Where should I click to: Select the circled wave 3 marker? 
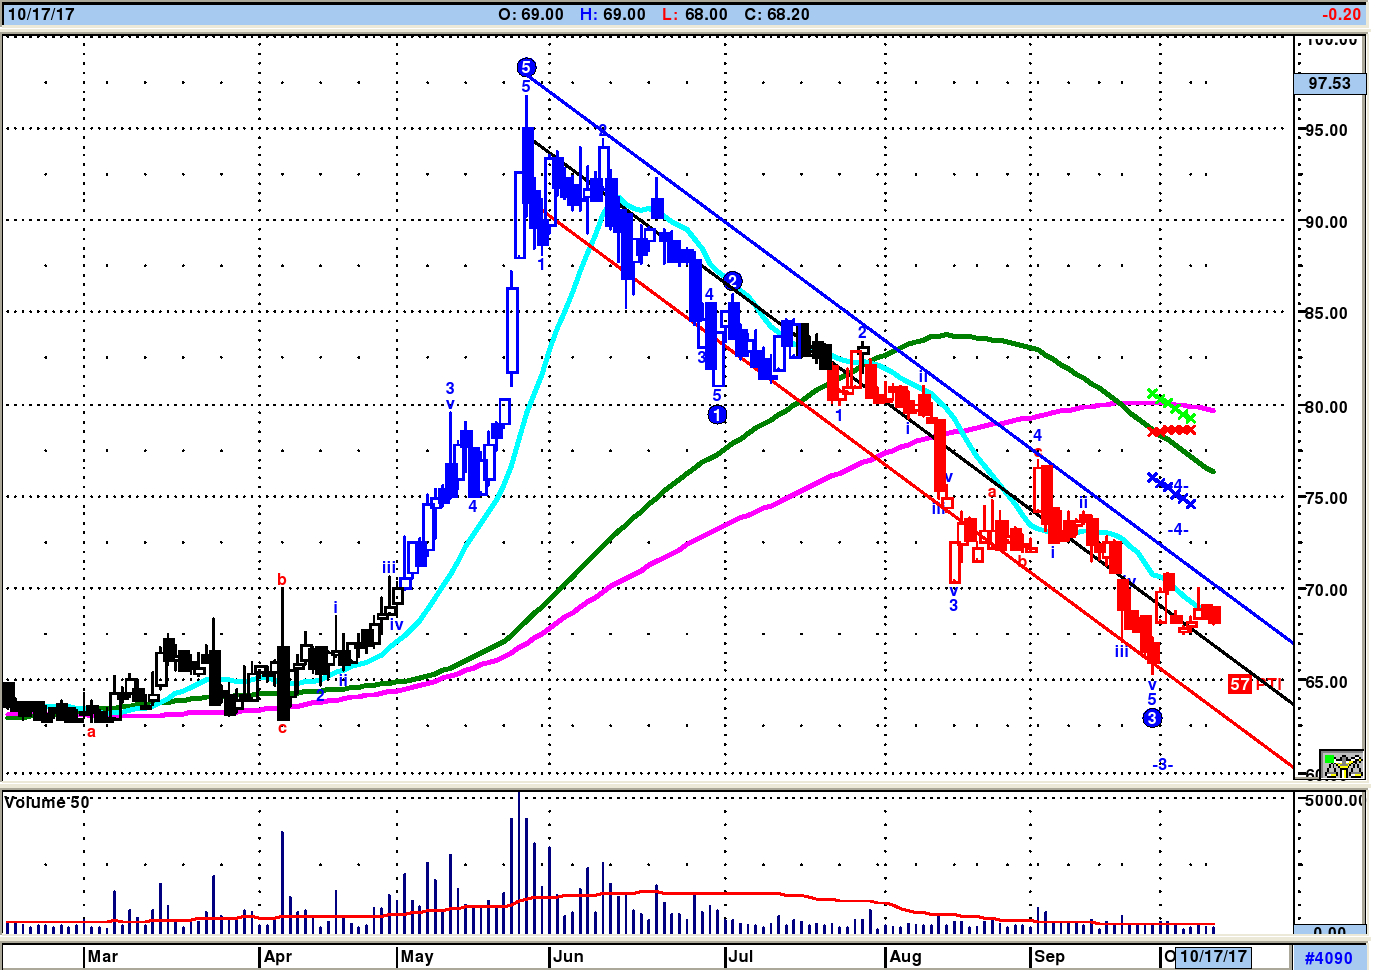1152,718
